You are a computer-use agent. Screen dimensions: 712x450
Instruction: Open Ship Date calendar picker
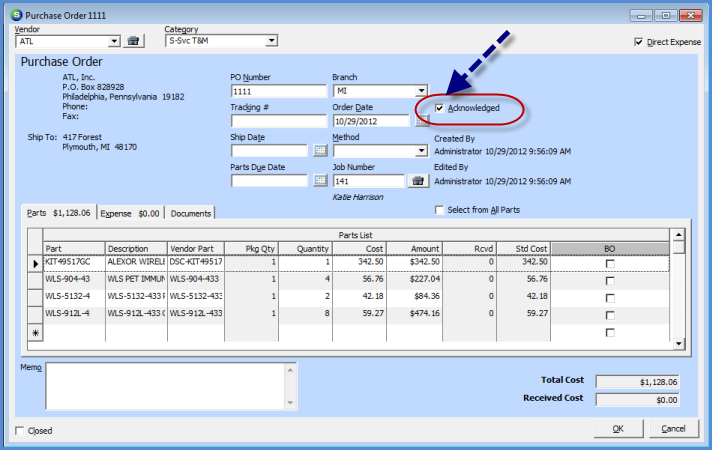[x=320, y=150]
